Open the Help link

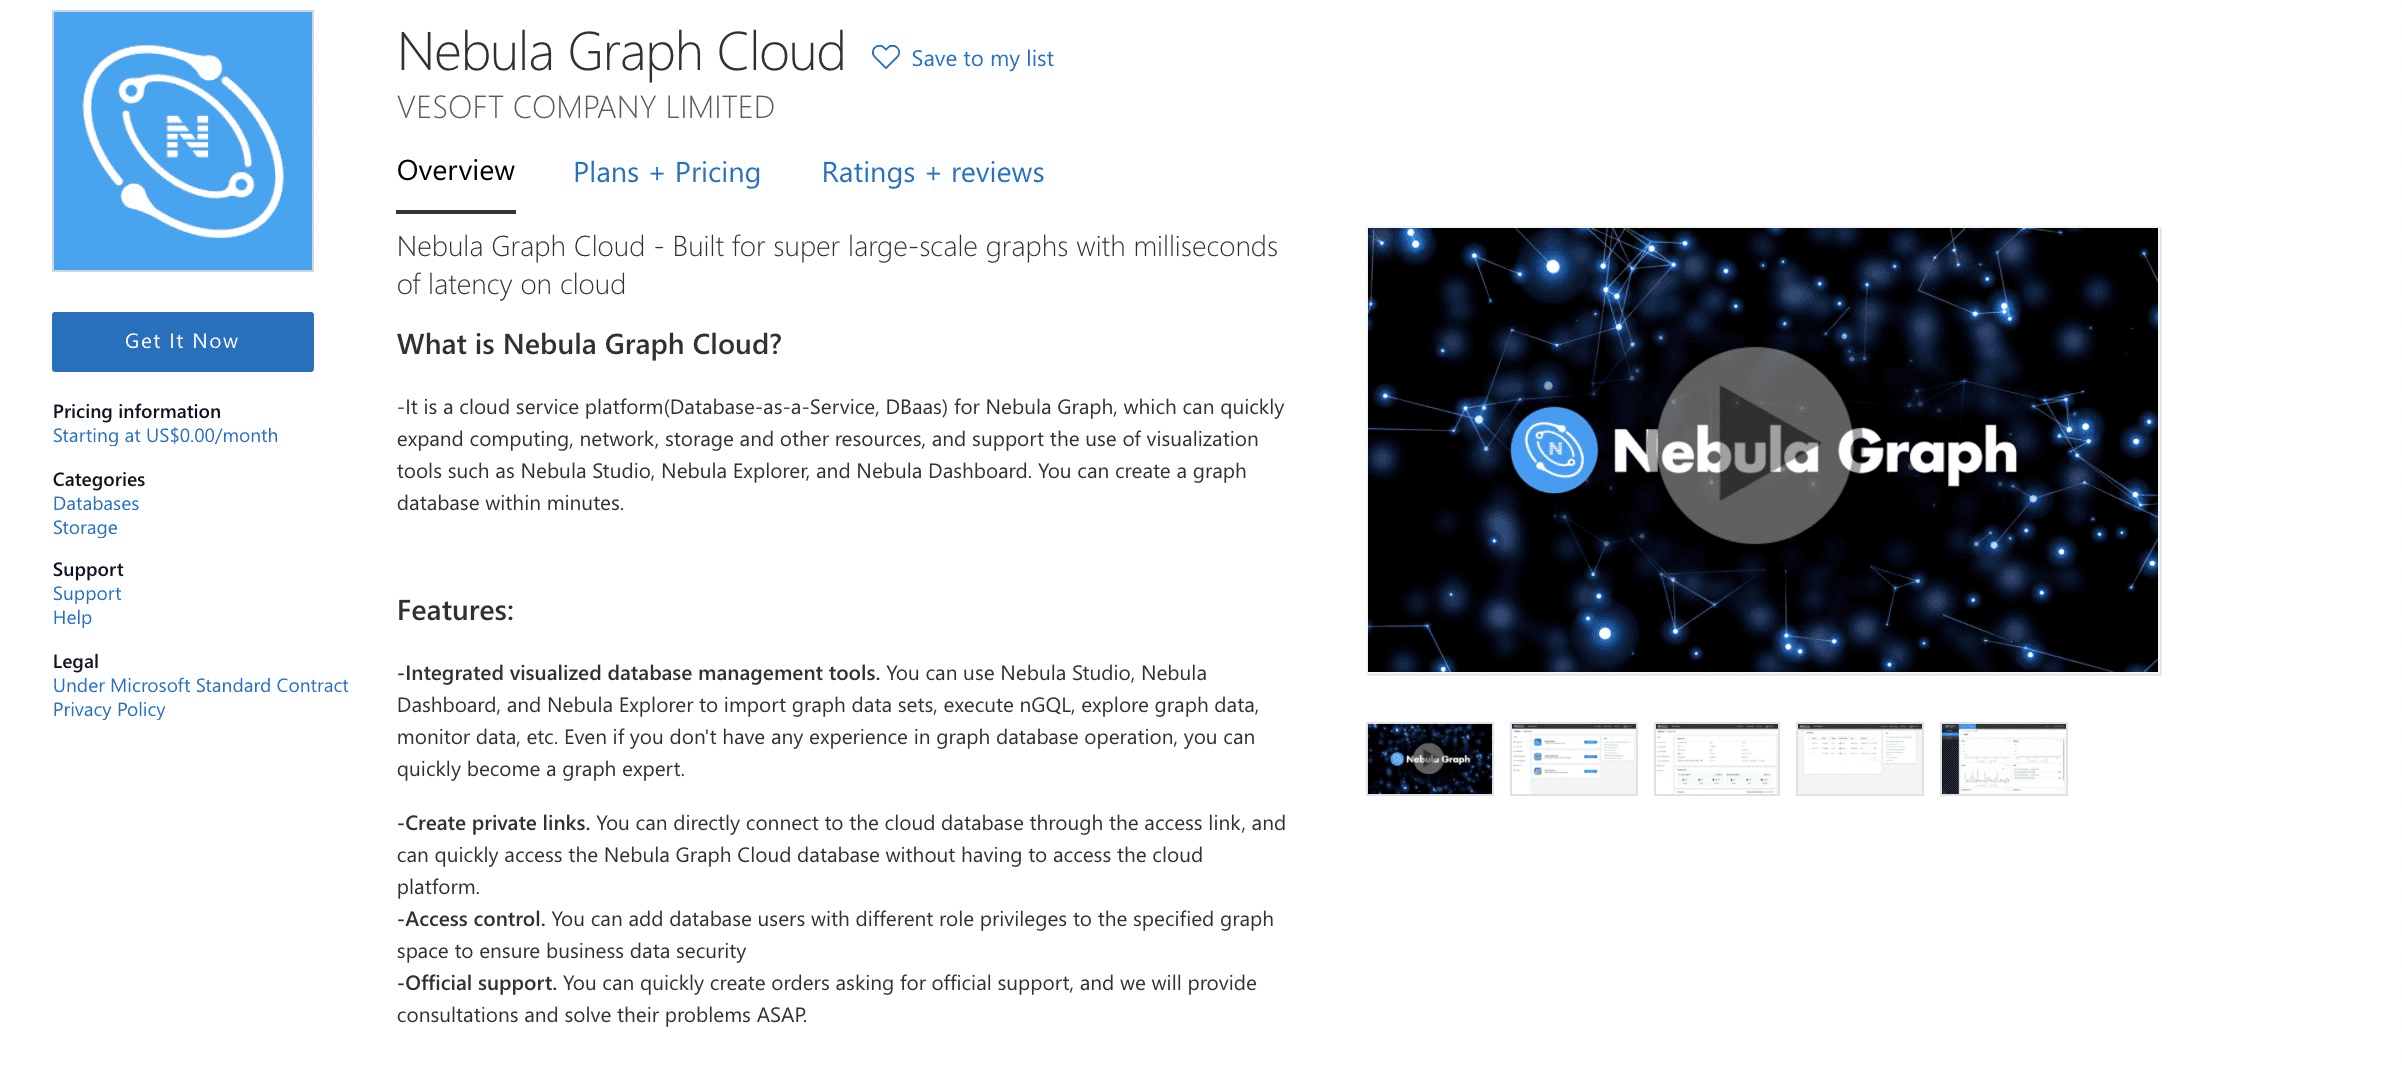coord(71,617)
